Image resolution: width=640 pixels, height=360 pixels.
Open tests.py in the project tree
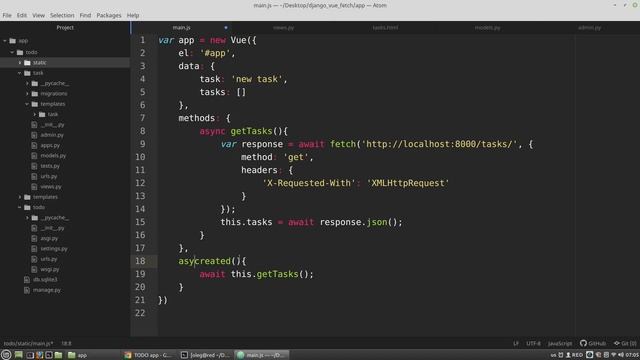[50, 166]
